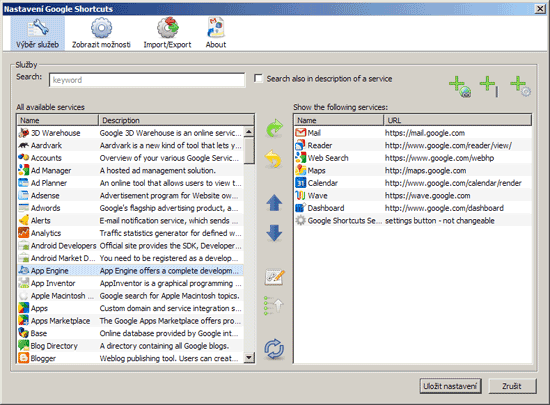Click scrollbar down arrow in available services
Screen dimensions: 550x405
pos(249,357)
